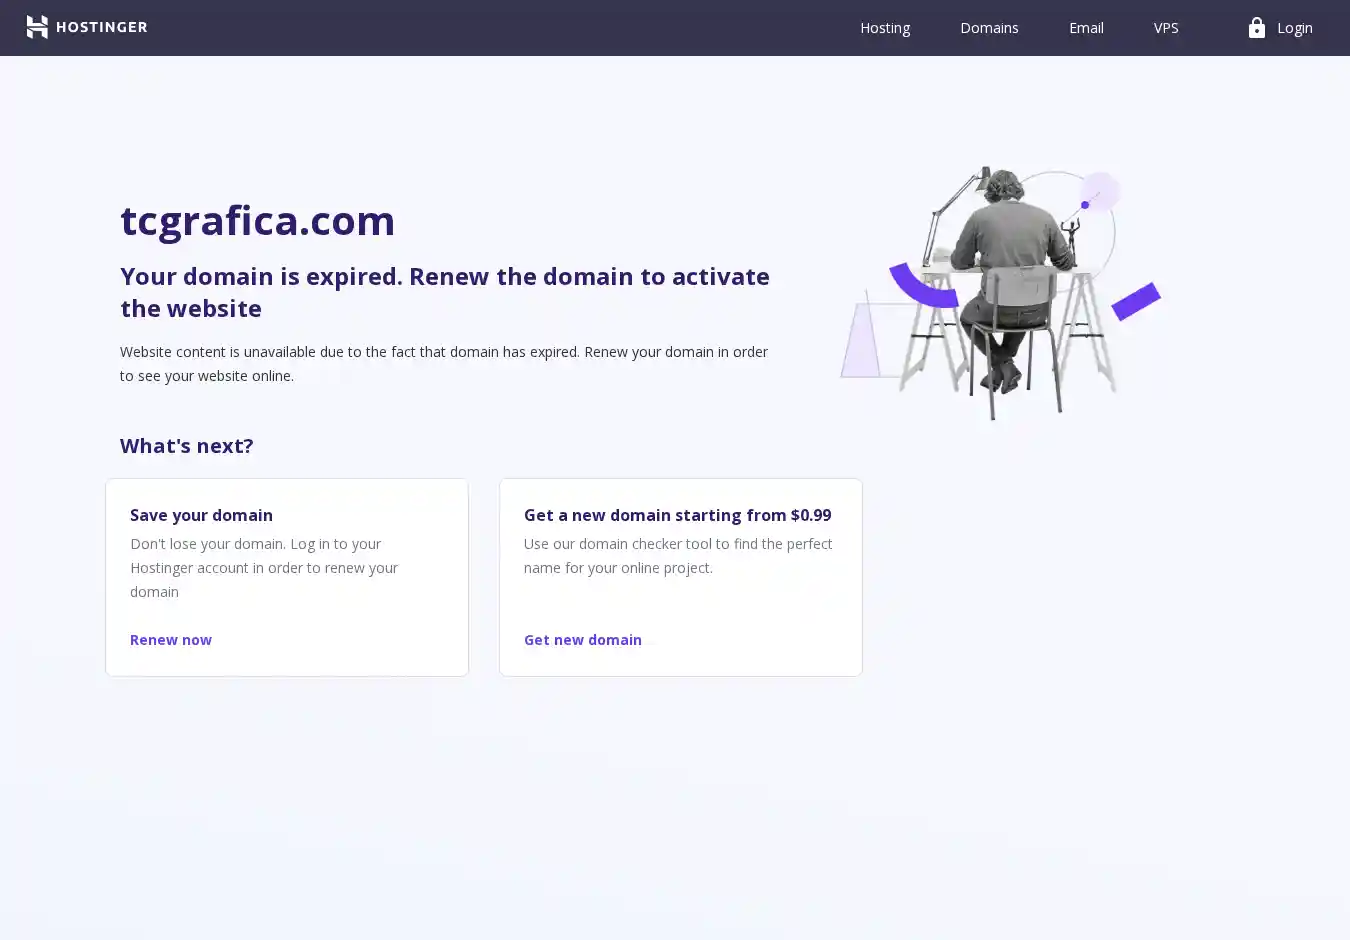Click the tcgrafica.com domain heading
The height and width of the screenshot is (940, 1350).
[x=258, y=220]
